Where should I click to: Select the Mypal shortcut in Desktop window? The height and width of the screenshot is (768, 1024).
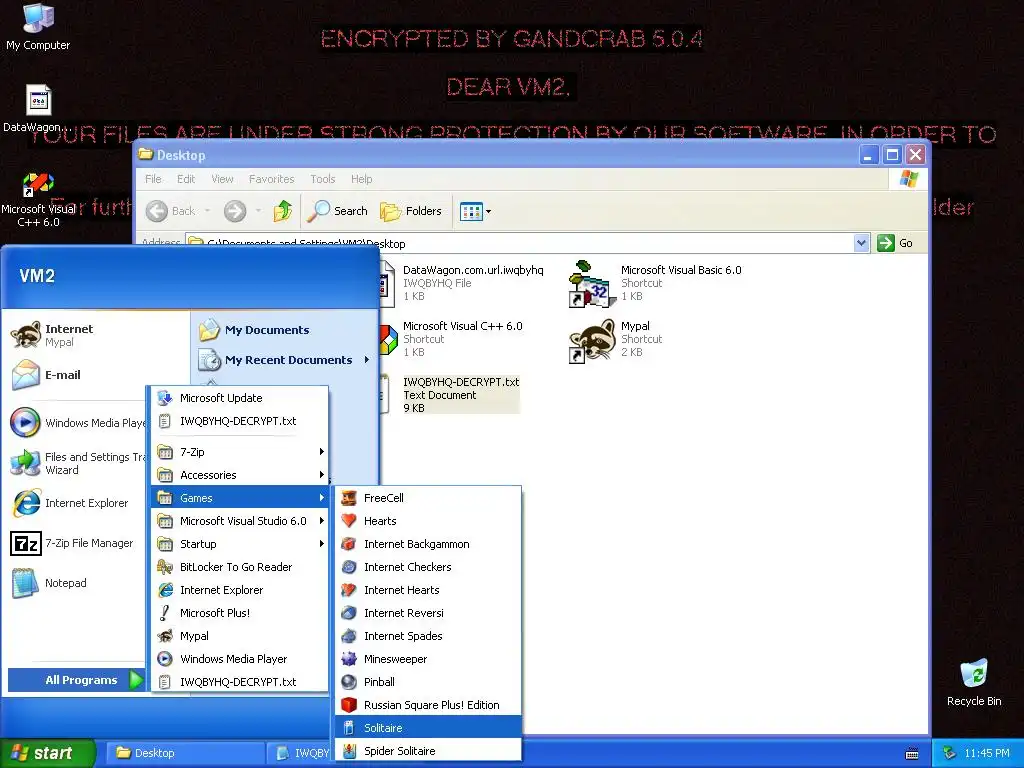(x=616, y=339)
